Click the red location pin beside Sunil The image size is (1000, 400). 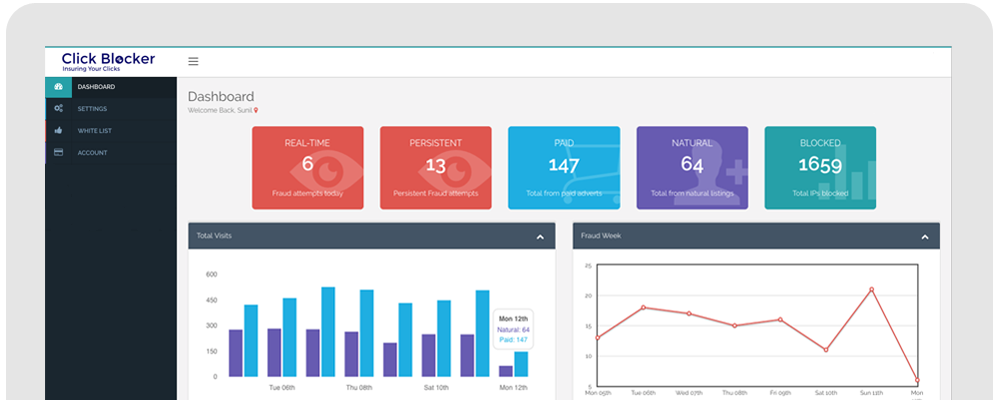[x=256, y=110]
